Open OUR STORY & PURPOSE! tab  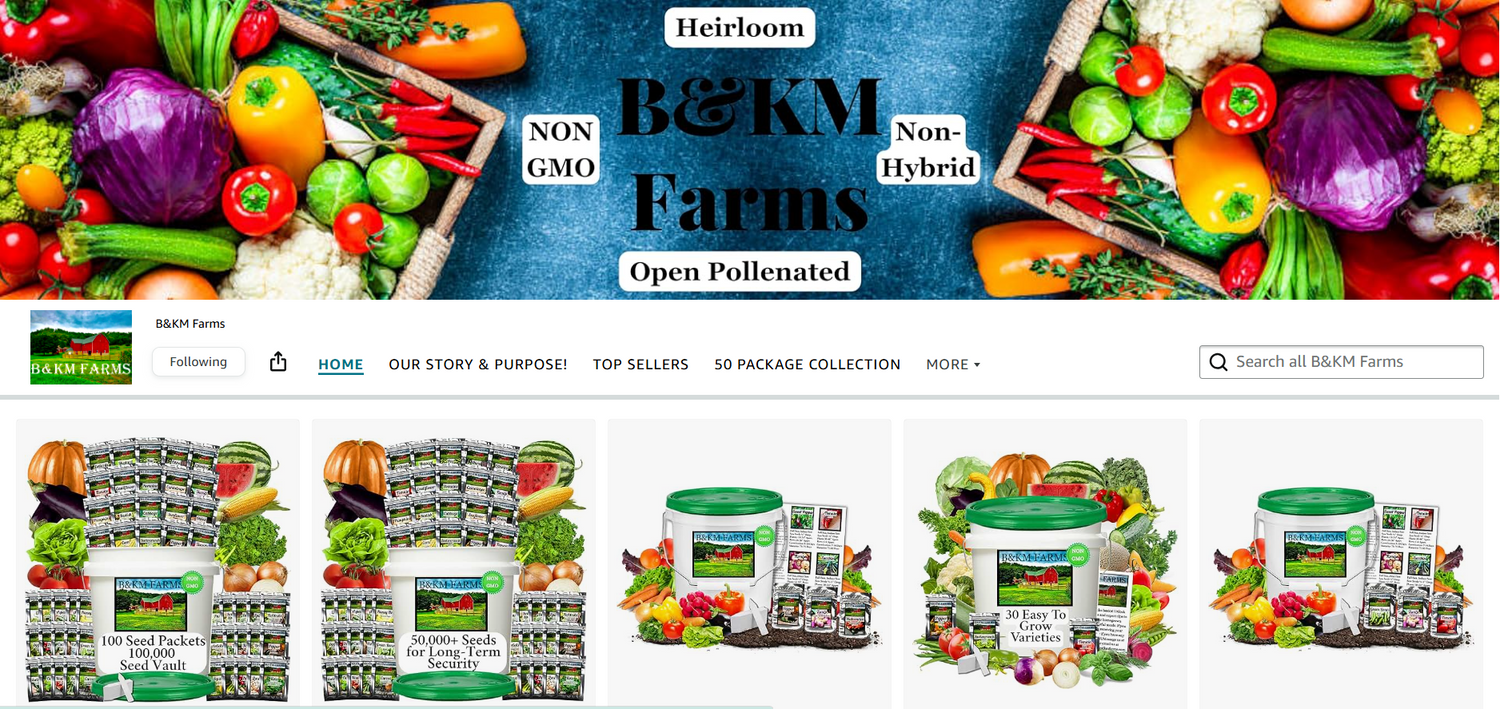click(x=478, y=364)
